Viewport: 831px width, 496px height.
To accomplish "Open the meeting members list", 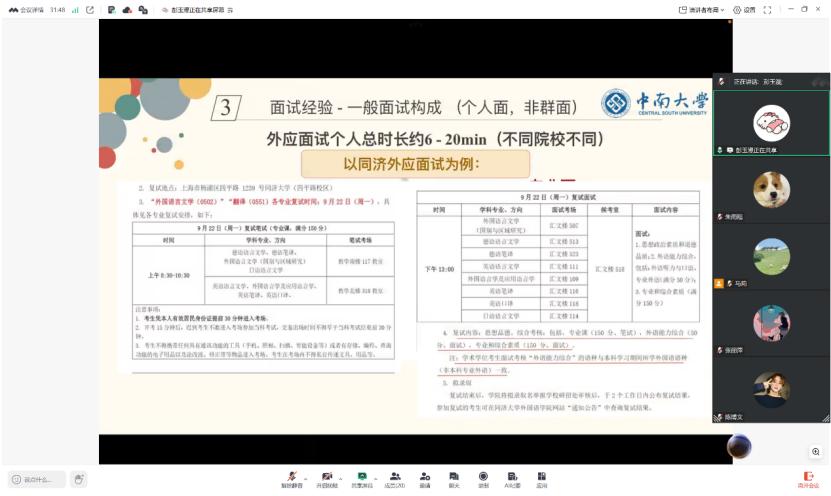I will (394, 478).
